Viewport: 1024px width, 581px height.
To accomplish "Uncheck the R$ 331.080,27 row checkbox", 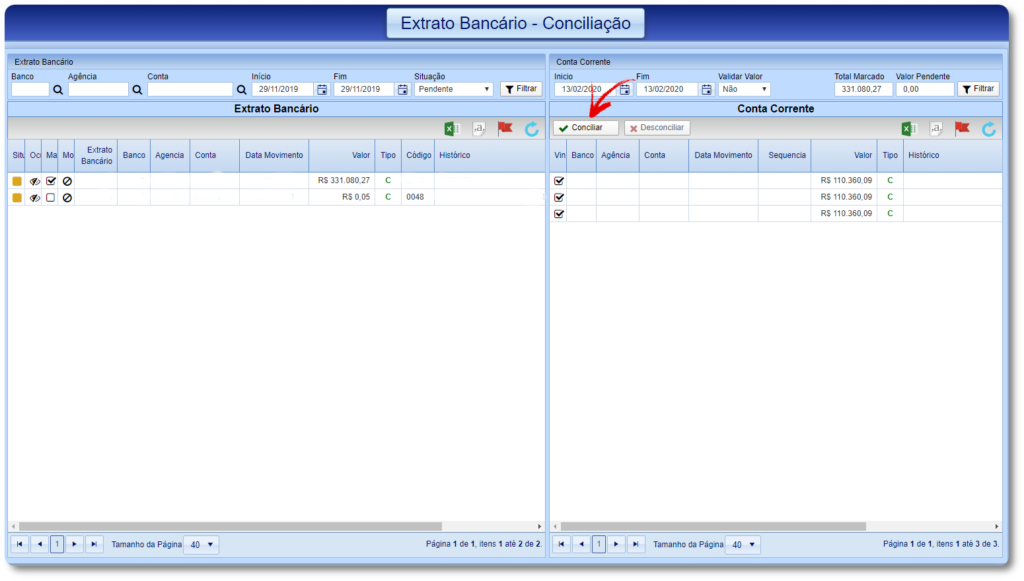I will tap(51, 181).
